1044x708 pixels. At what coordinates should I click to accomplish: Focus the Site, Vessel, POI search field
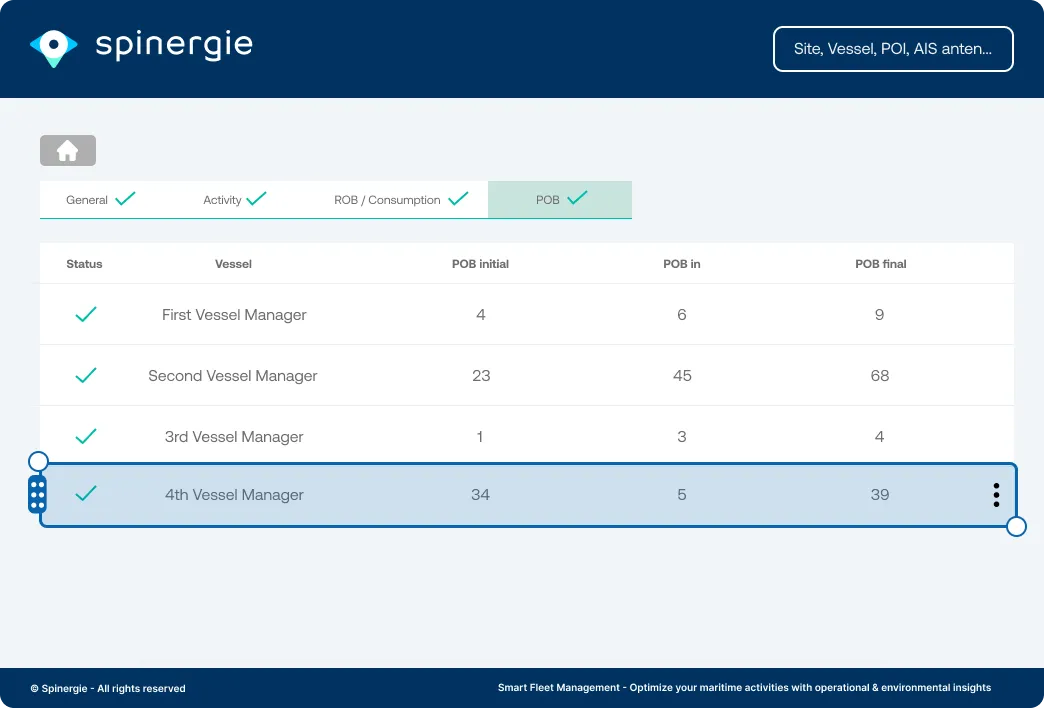coord(893,49)
